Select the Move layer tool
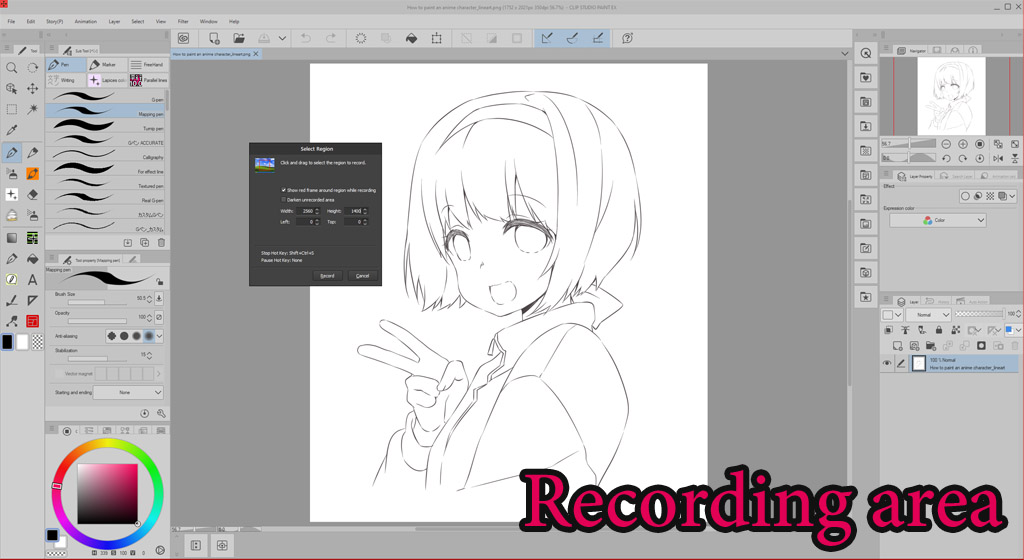This screenshot has width=1024, height=560. pos(33,88)
